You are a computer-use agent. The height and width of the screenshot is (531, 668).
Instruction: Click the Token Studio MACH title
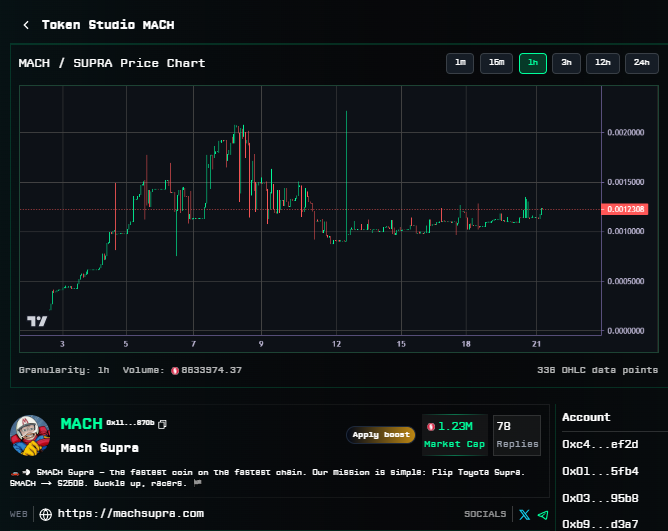click(108, 25)
